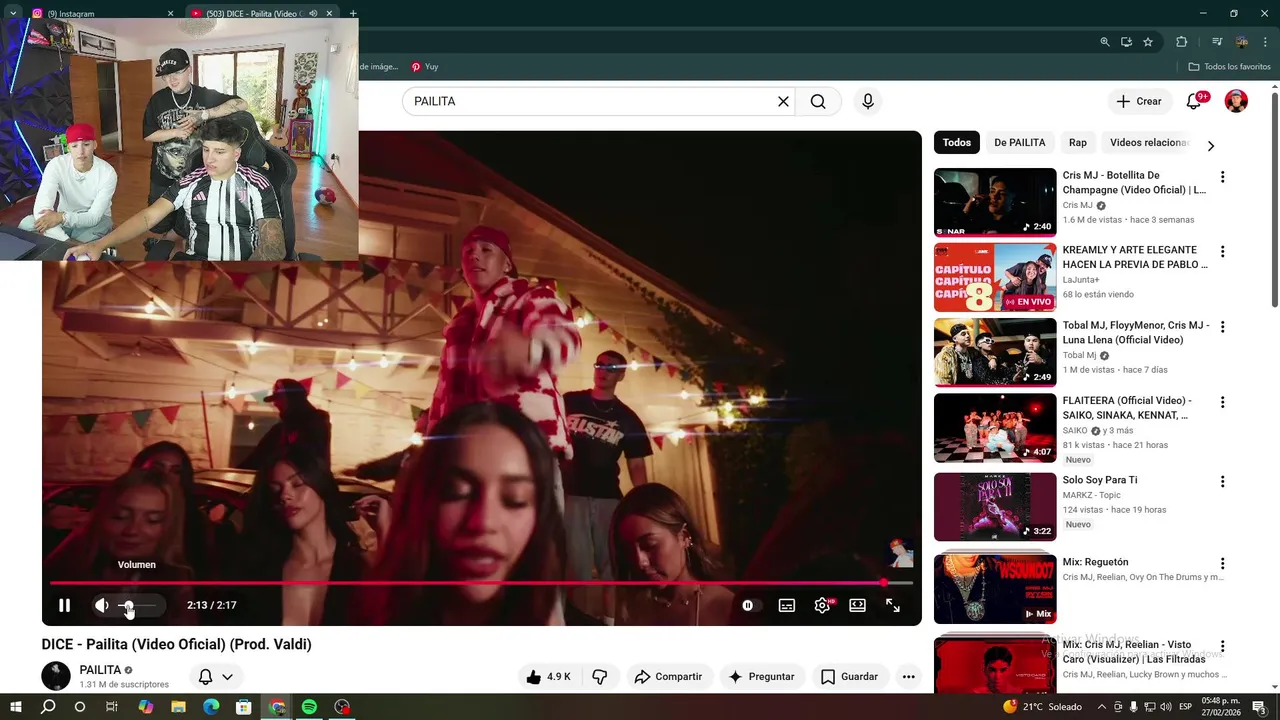
Task: Mute the video via speaker icon
Action: click(101, 605)
